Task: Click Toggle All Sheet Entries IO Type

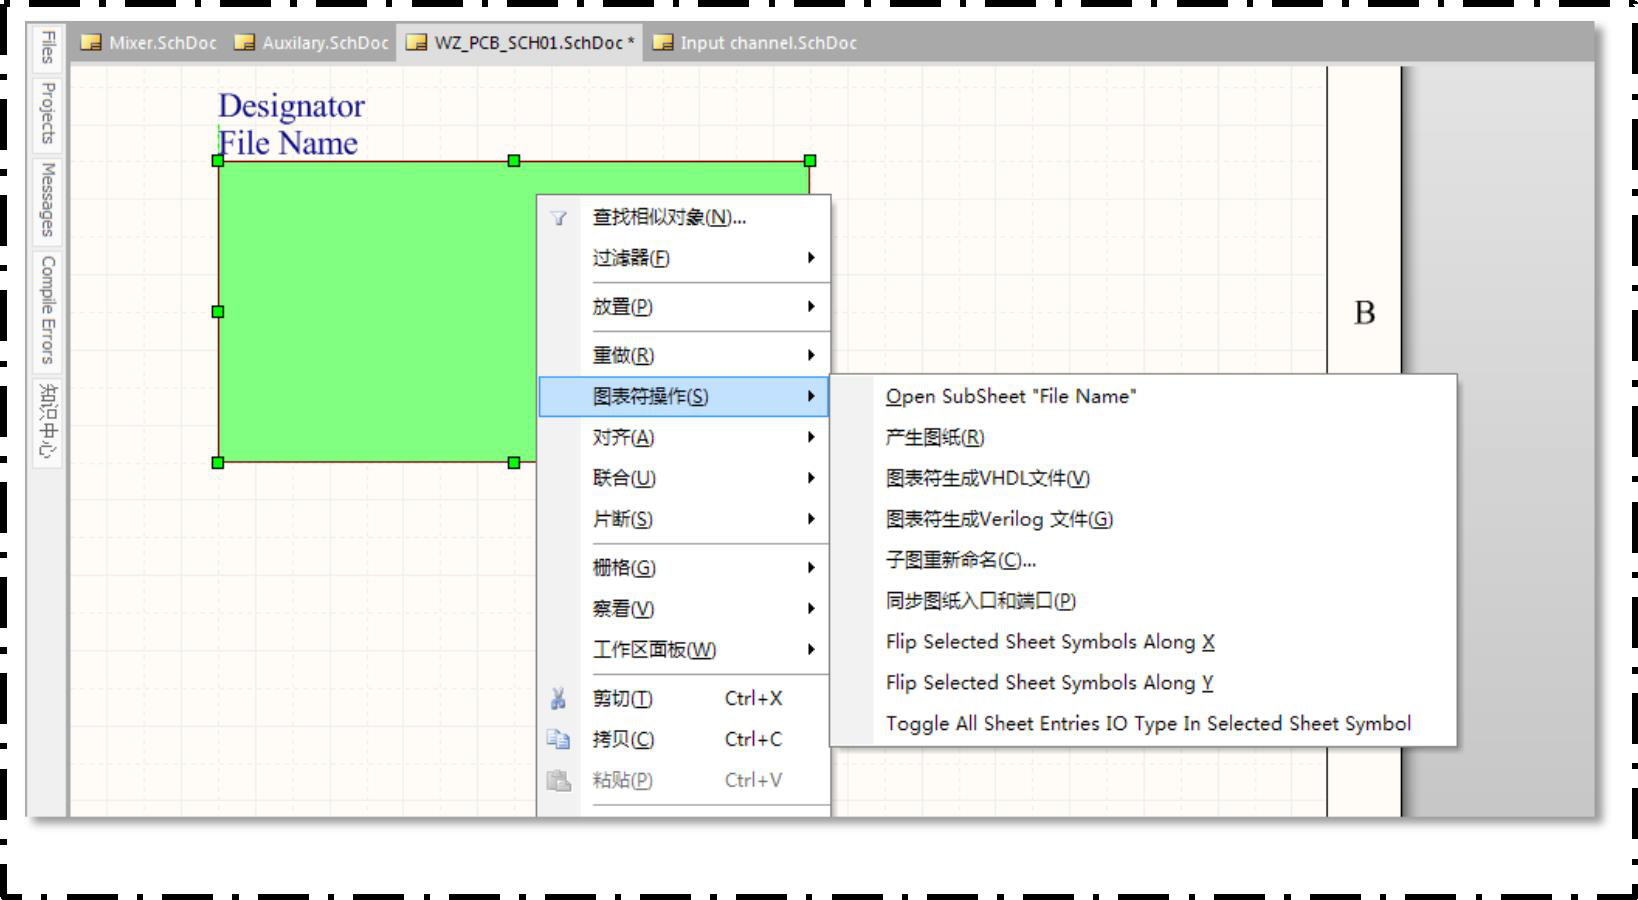Action: tap(1148, 724)
